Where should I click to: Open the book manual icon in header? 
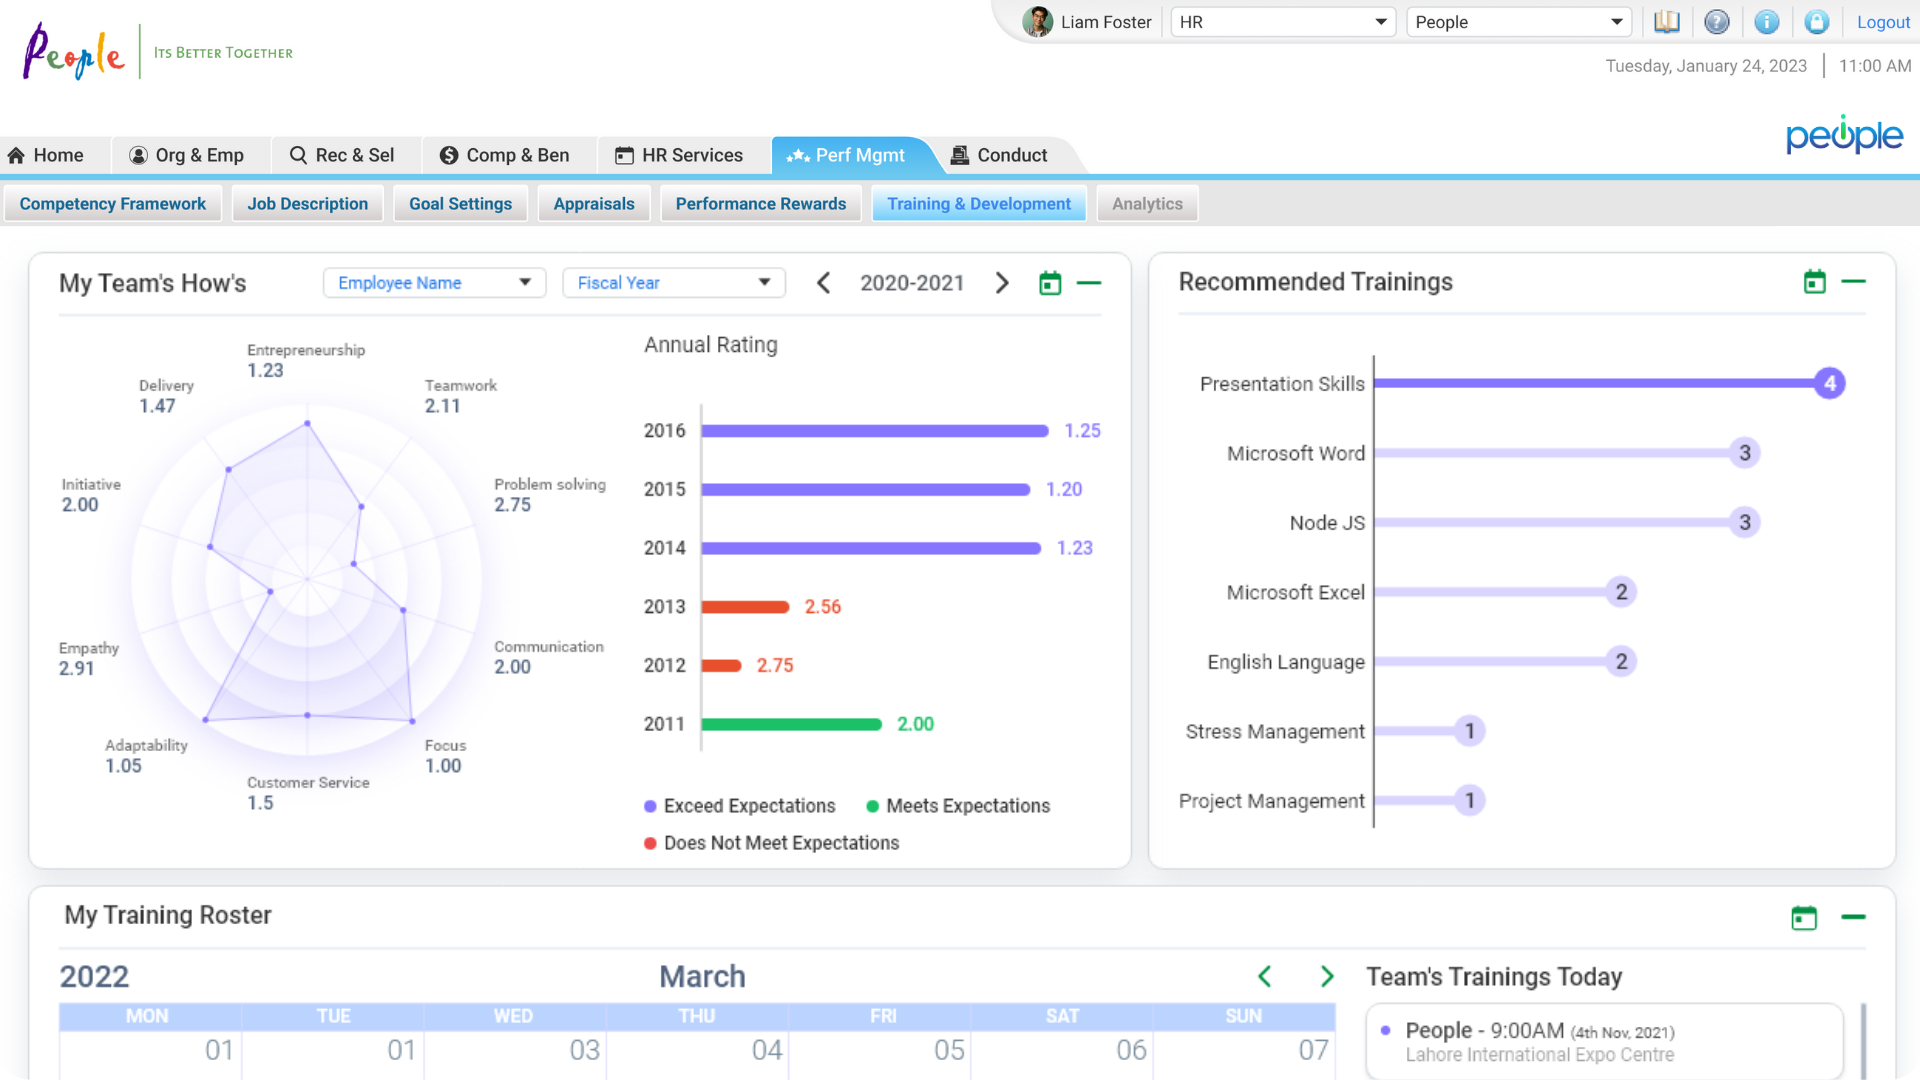1666,22
